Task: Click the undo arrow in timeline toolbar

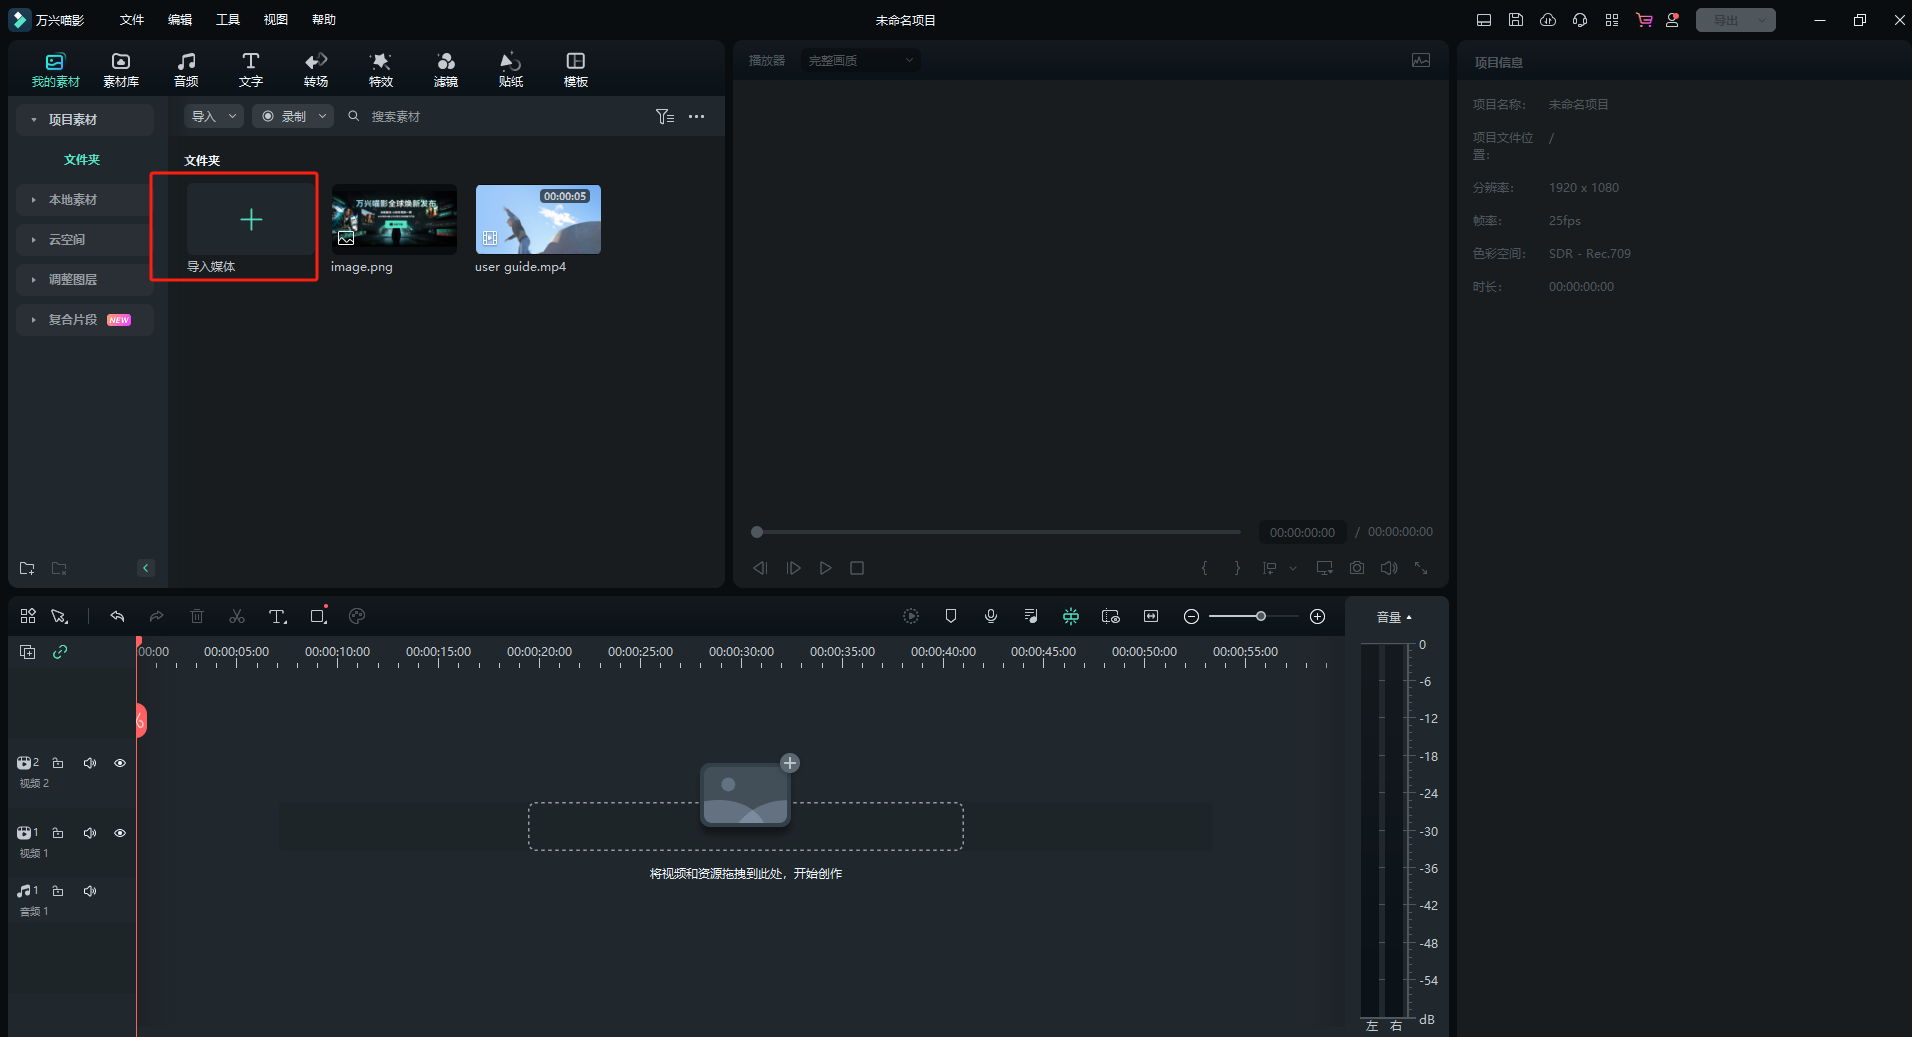Action: [x=117, y=617]
